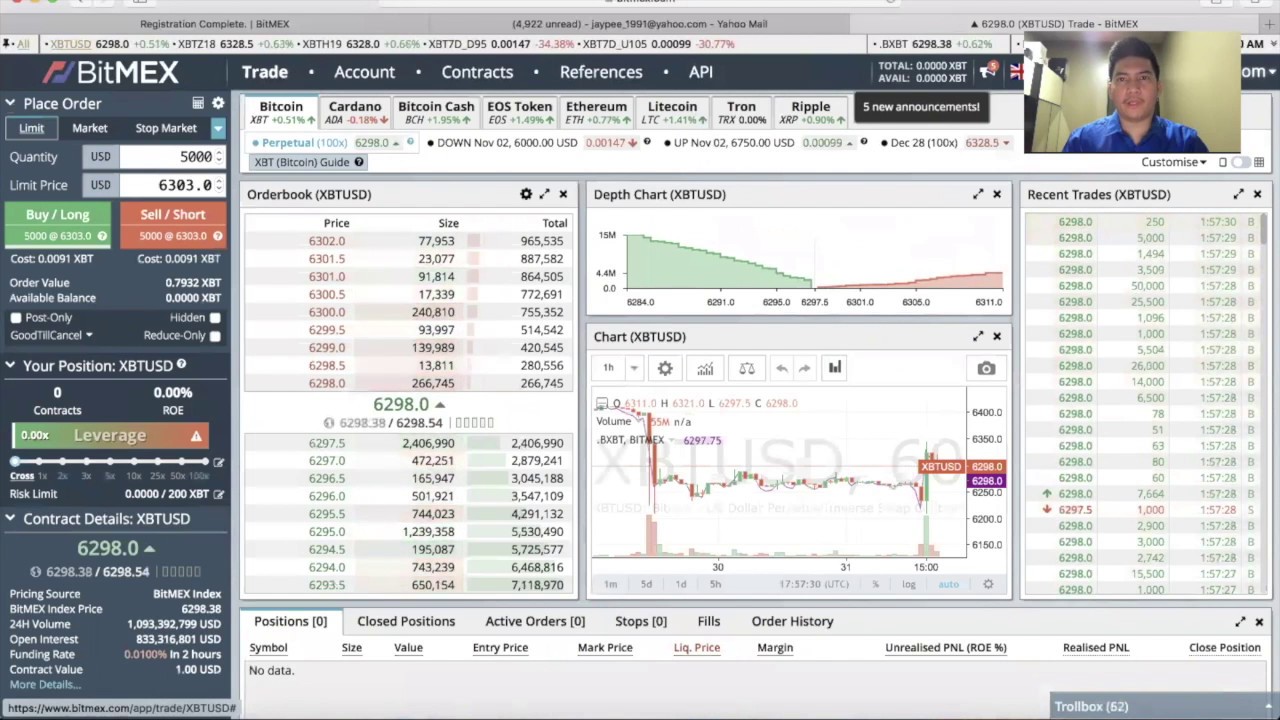Screen dimensions: 1280x720
Task: Collapse Your Position: XBTUSD section
Action: (x=10, y=365)
